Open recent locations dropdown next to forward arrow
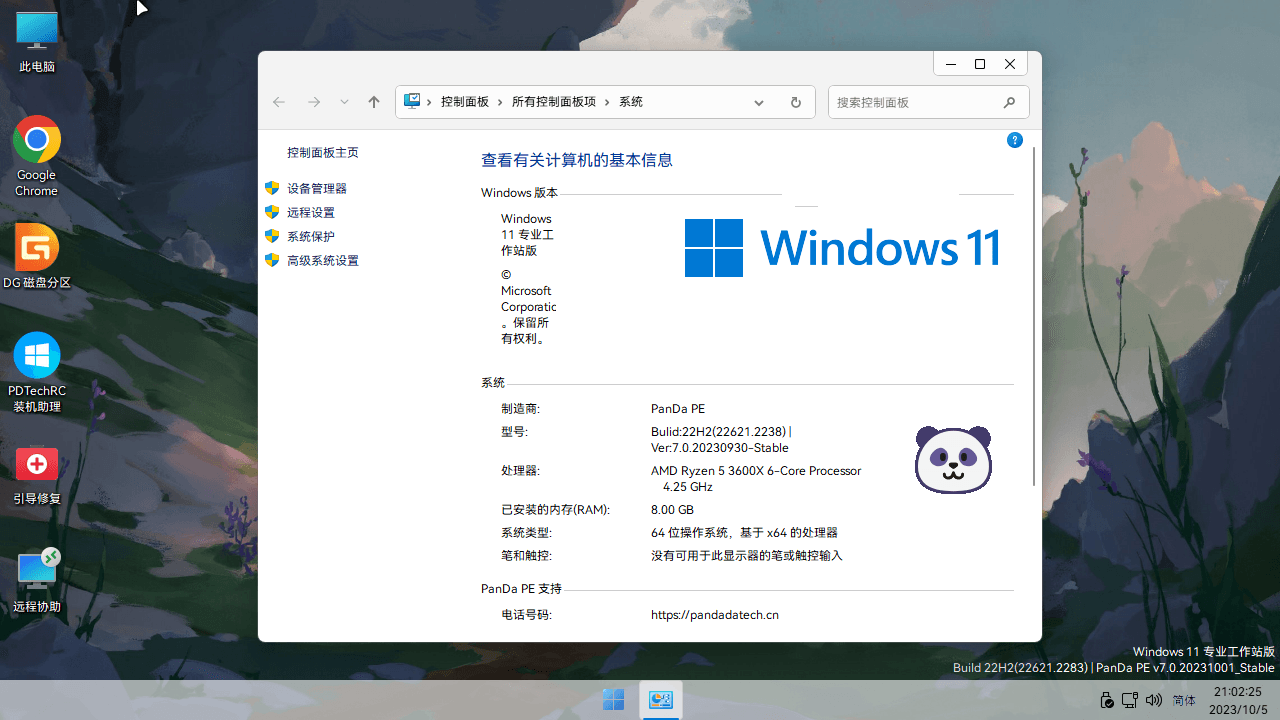The image size is (1280, 720). pyautogui.click(x=344, y=102)
